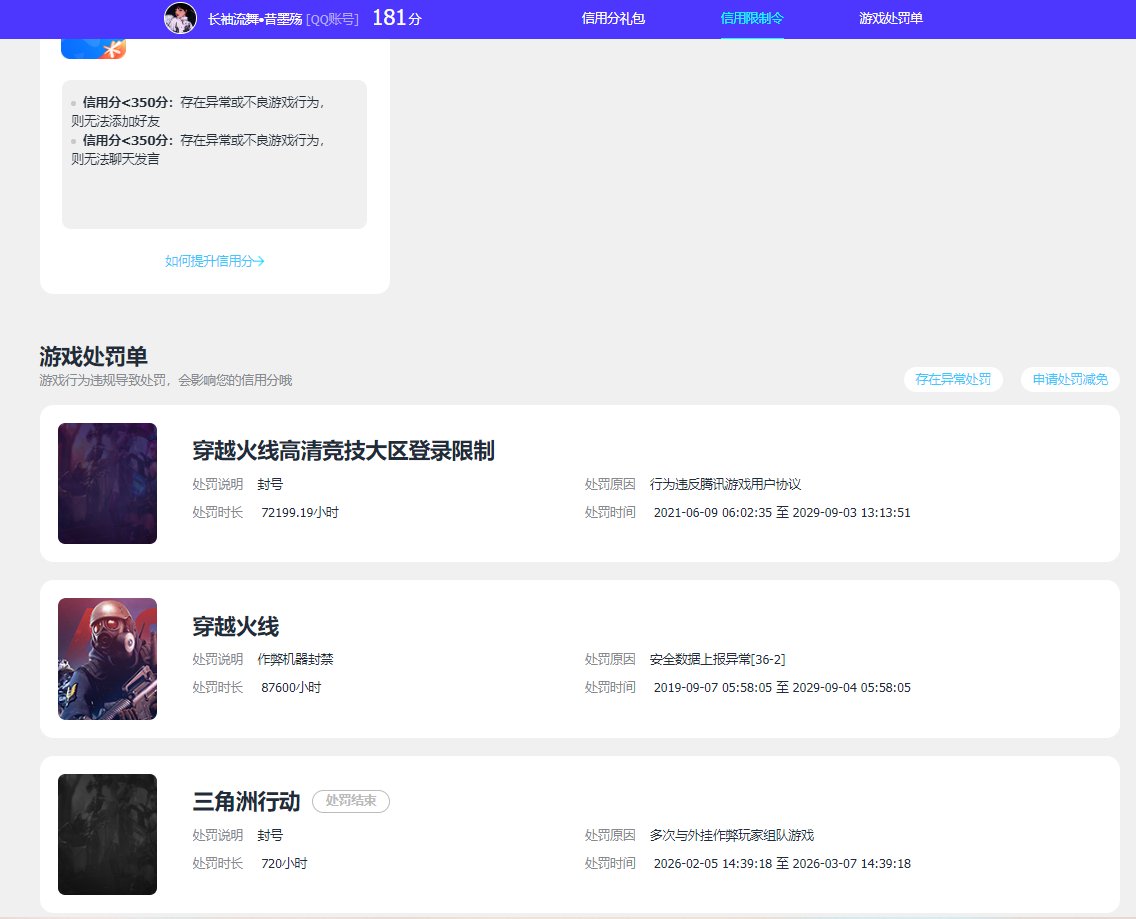Click the 72199.19小时 duration value
This screenshot has width=1136, height=919.
pos(300,512)
